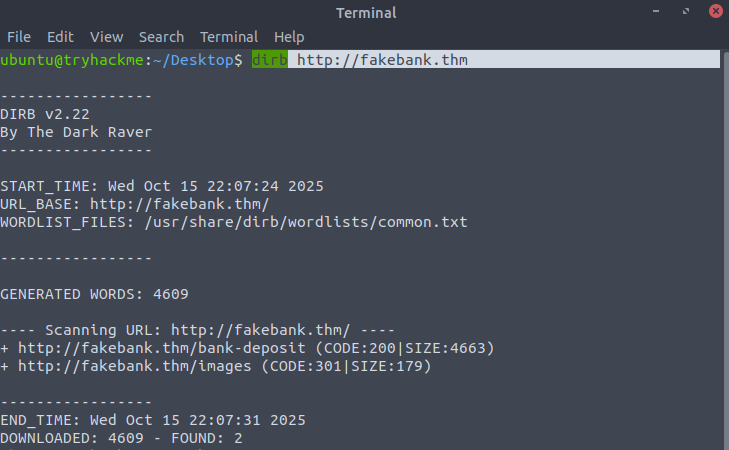Screen dimensions: 729x450
Task: Open the File menu
Action: (19, 37)
